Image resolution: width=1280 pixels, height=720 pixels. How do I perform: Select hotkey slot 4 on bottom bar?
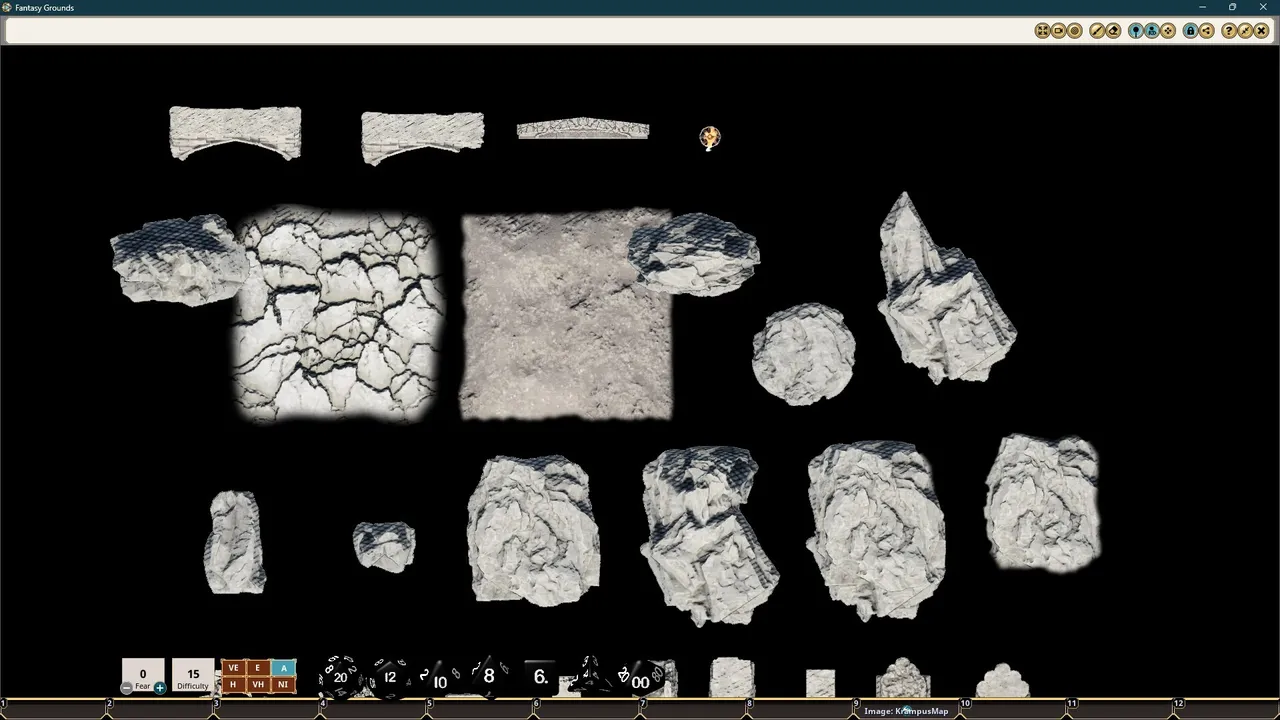point(373,708)
